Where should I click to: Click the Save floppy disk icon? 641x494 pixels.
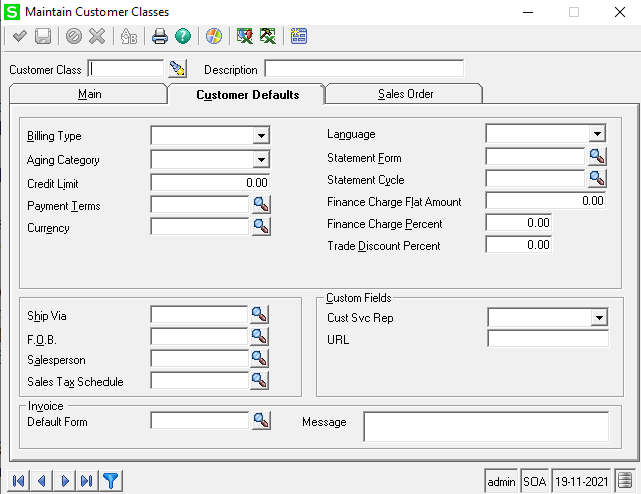[43, 36]
